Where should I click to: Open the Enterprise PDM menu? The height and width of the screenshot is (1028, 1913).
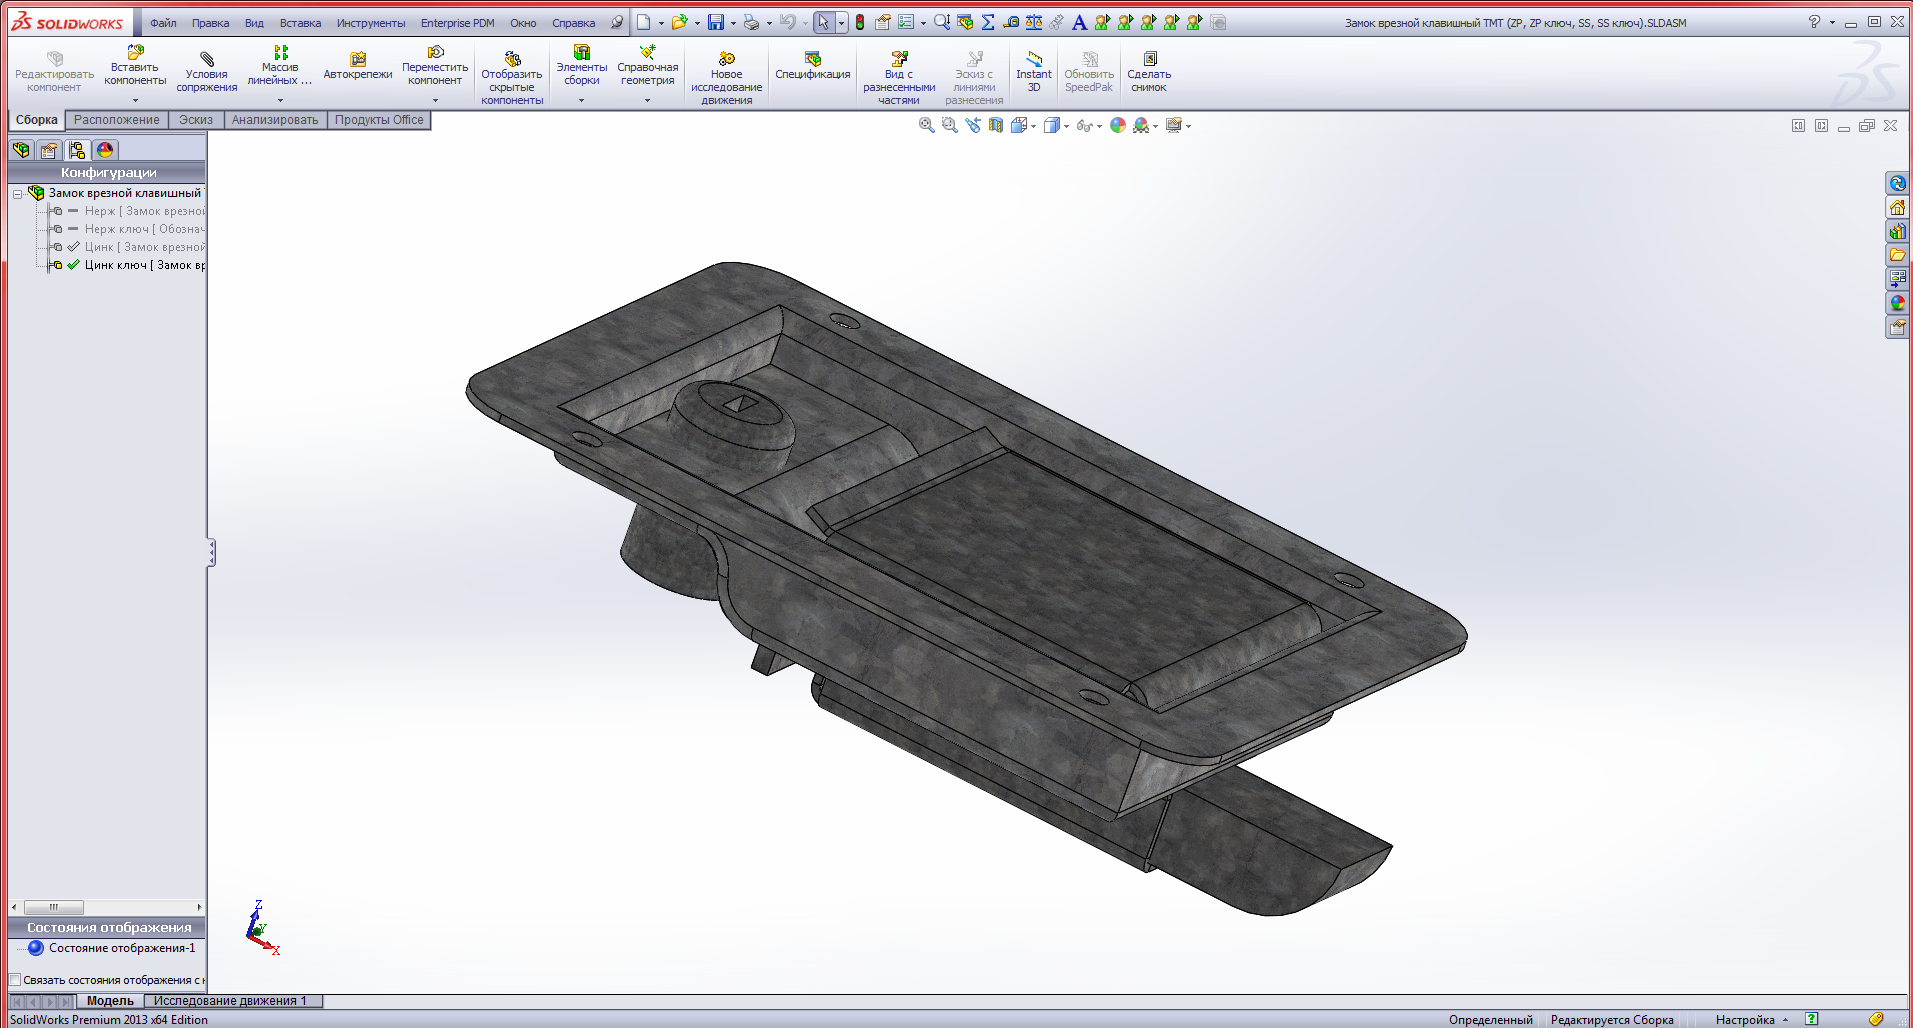tap(457, 23)
